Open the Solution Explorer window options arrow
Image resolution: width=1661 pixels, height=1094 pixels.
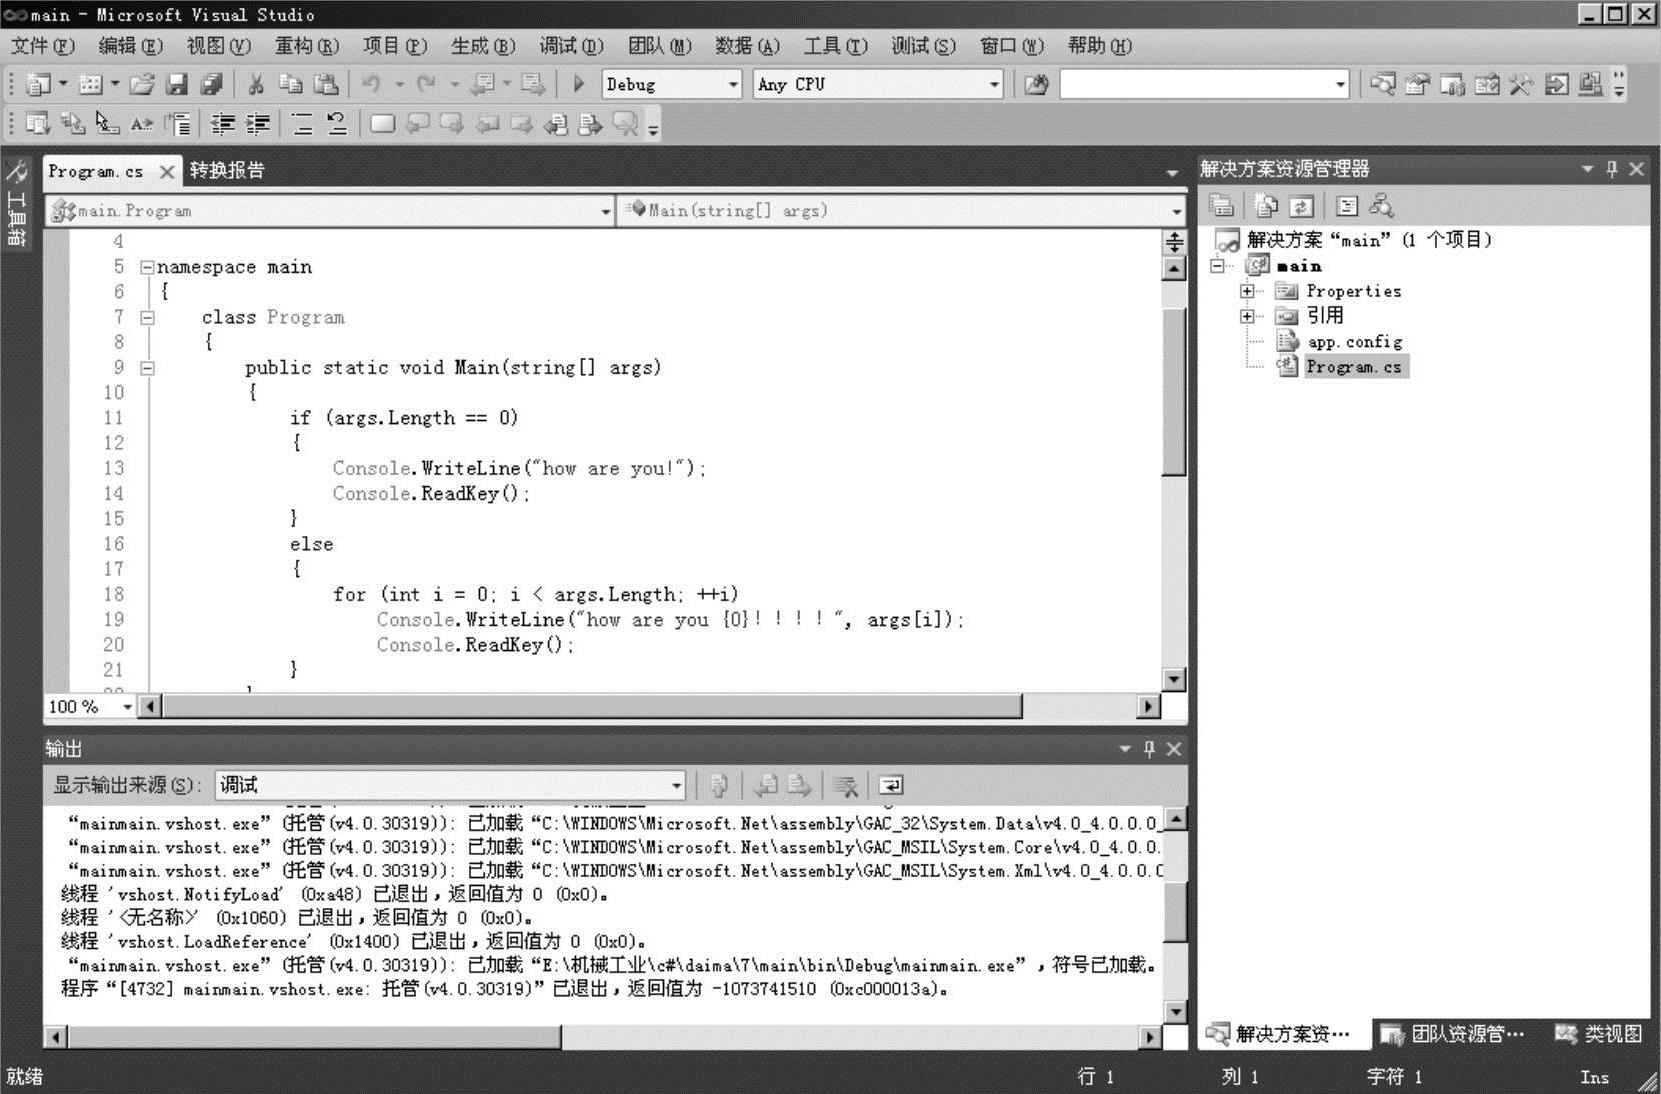(x=1587, y=169)
